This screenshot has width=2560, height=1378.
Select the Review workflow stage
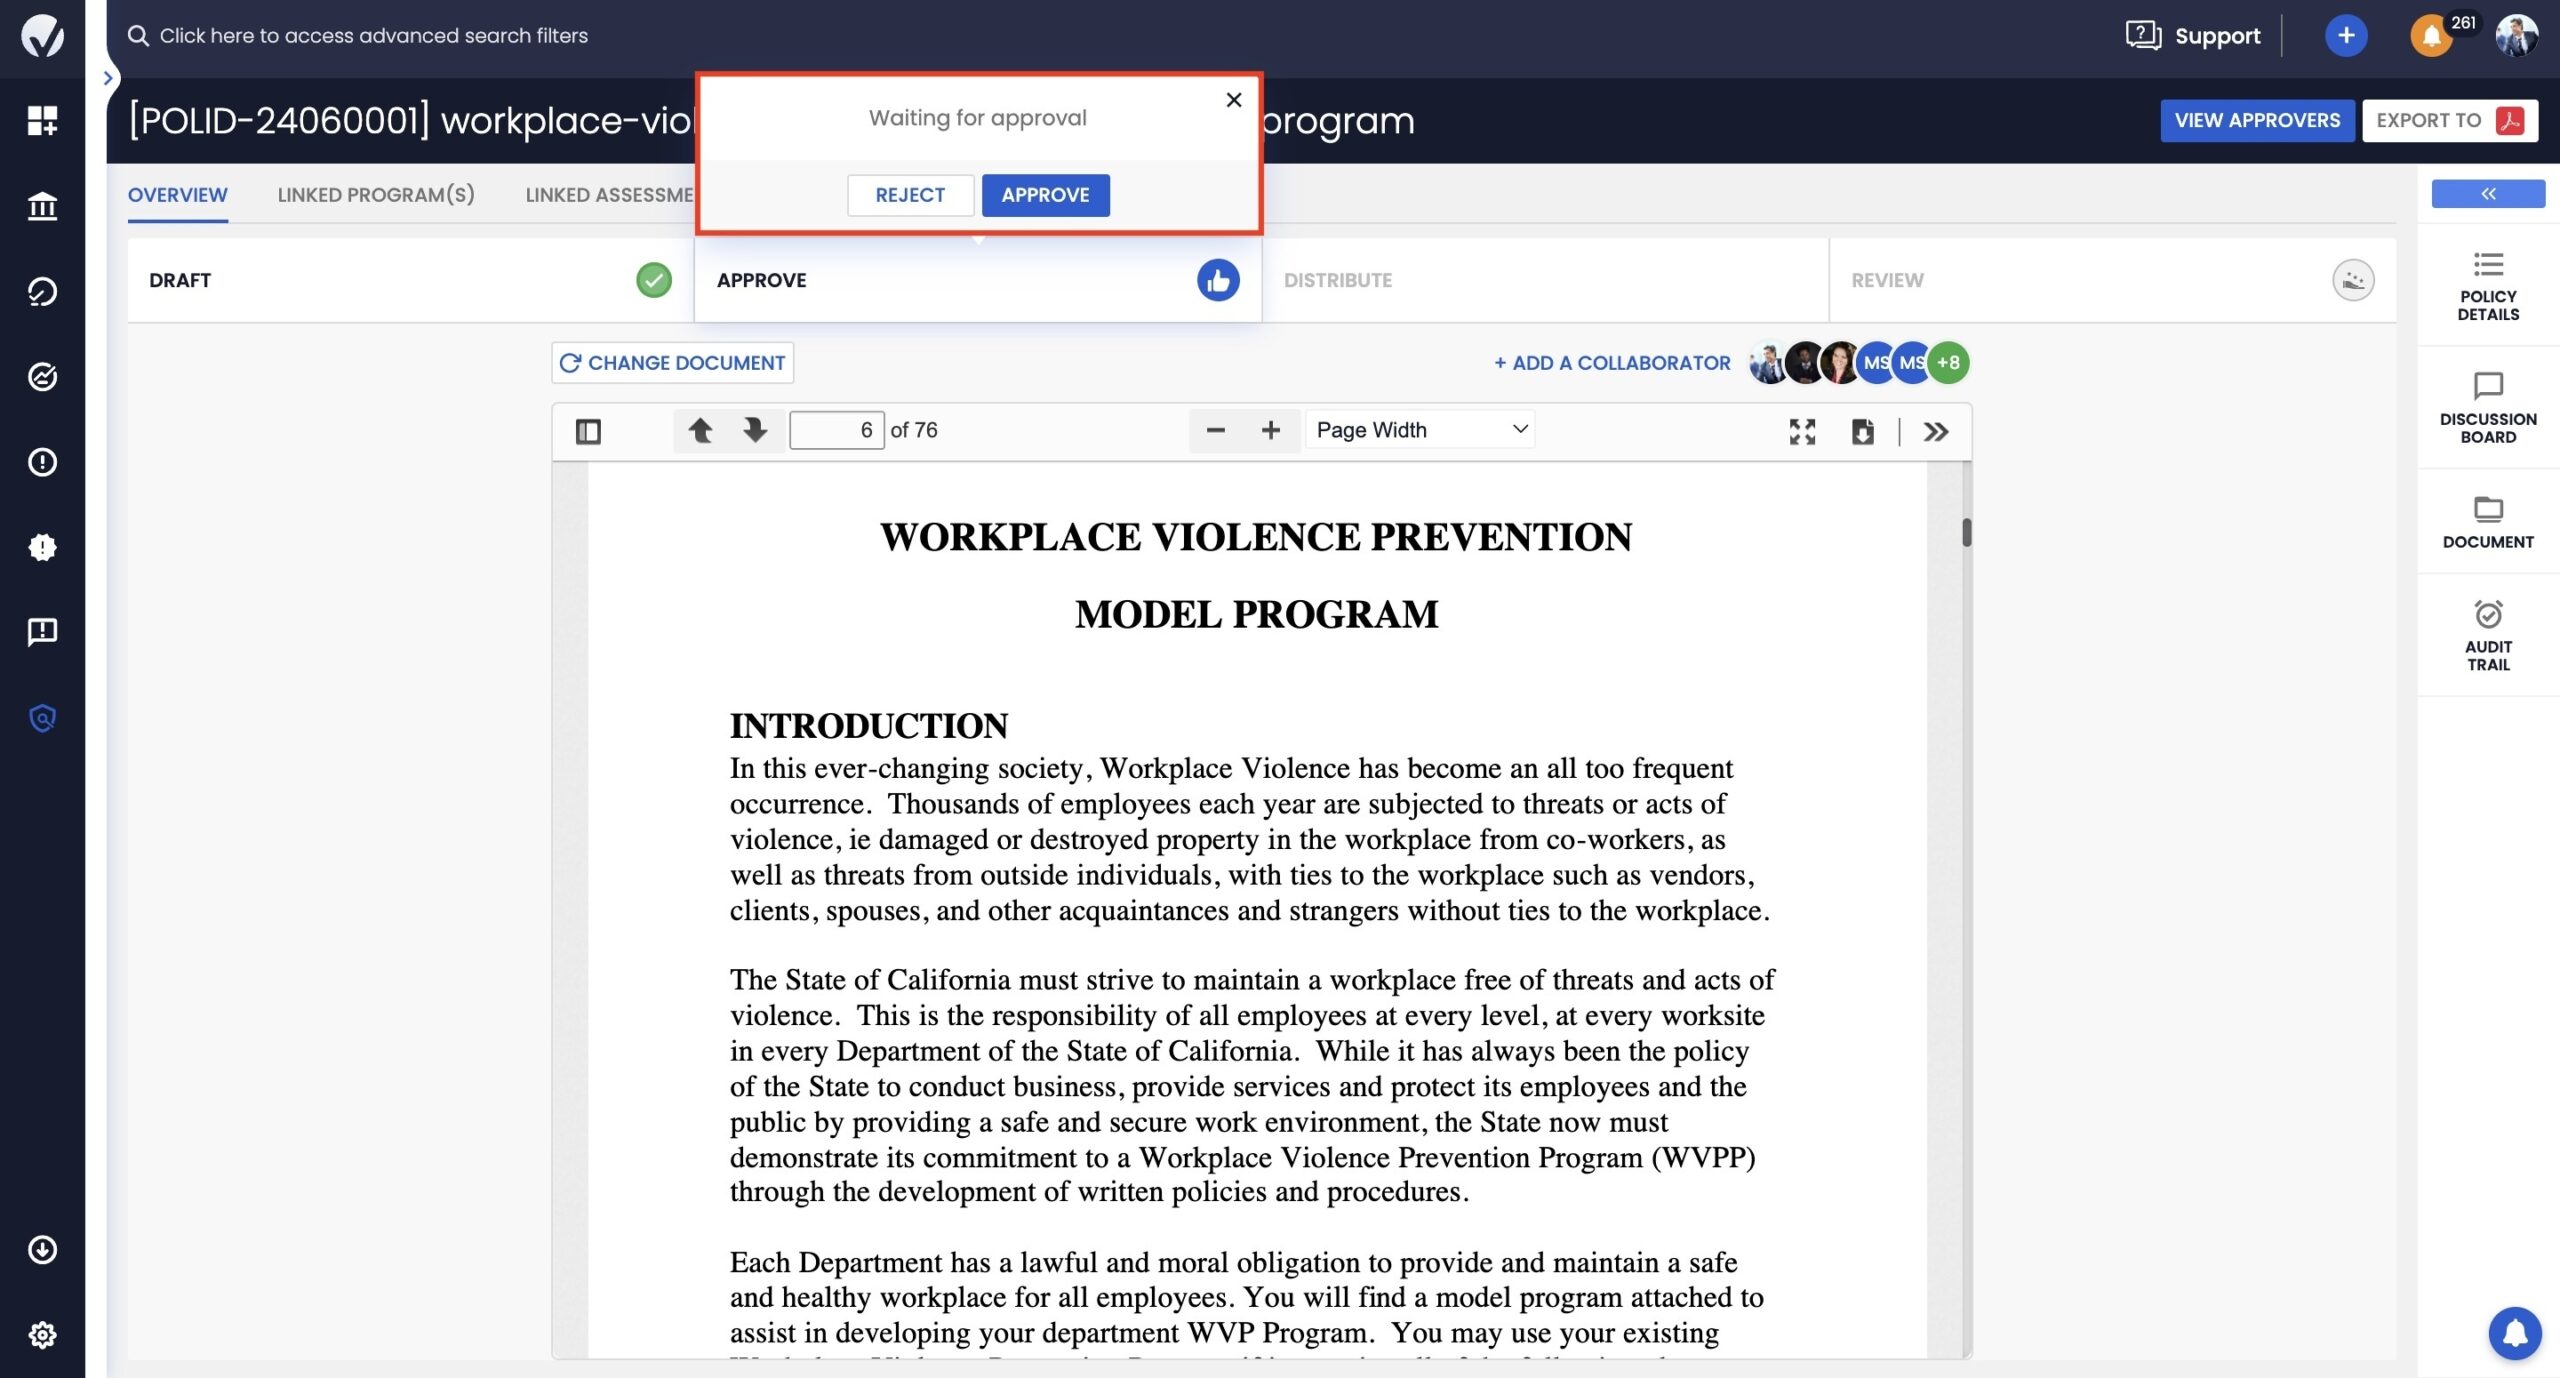pos(2112,281)
